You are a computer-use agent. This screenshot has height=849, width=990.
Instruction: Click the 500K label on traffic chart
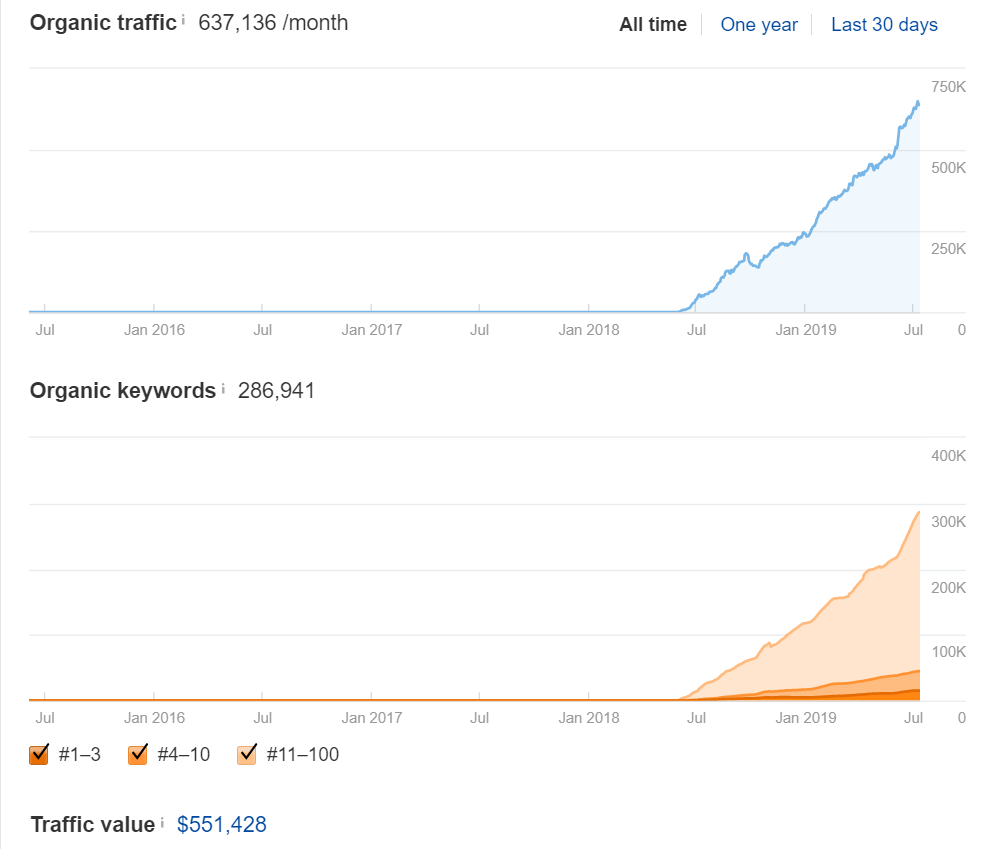(x=948, y=168)
